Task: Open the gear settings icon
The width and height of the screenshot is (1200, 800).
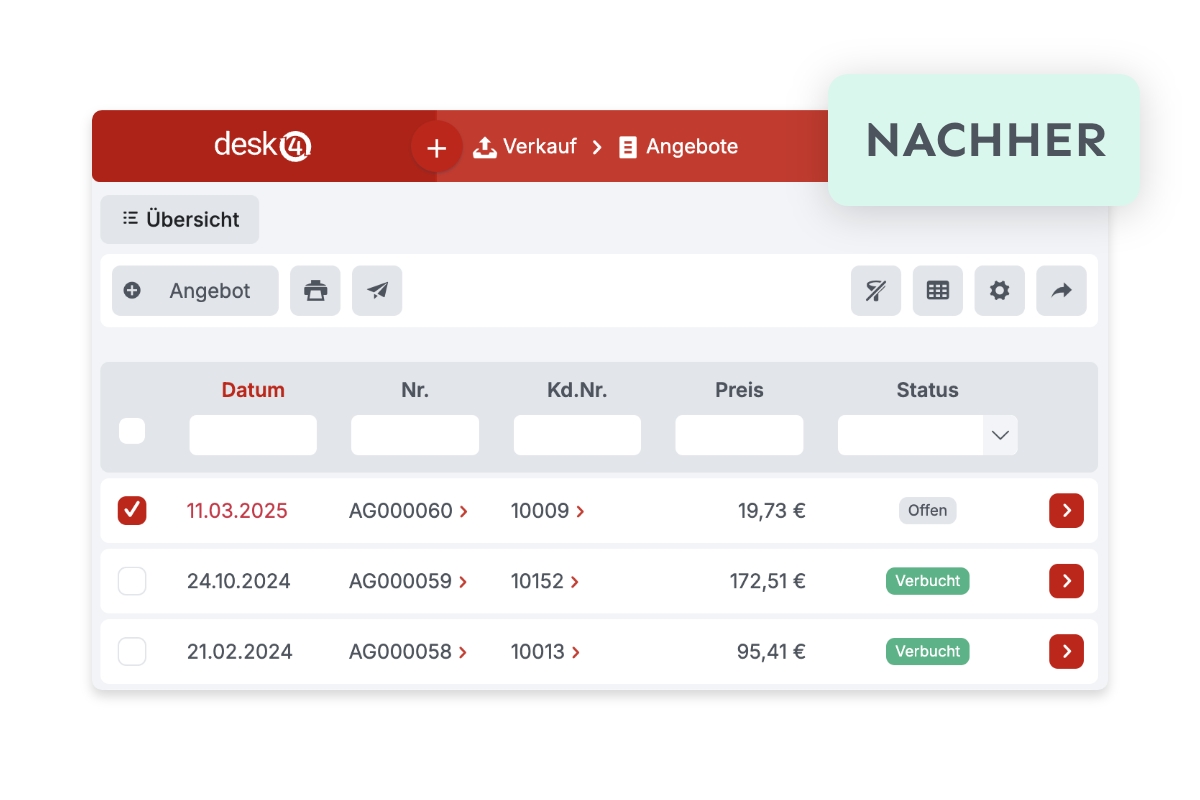Action: coord(1000,291)
